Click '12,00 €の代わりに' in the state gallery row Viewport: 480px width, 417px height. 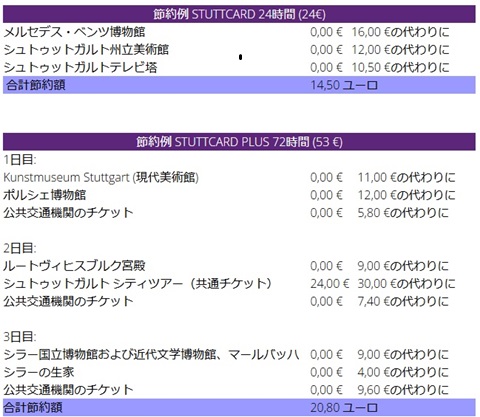[x=400, y=50]
